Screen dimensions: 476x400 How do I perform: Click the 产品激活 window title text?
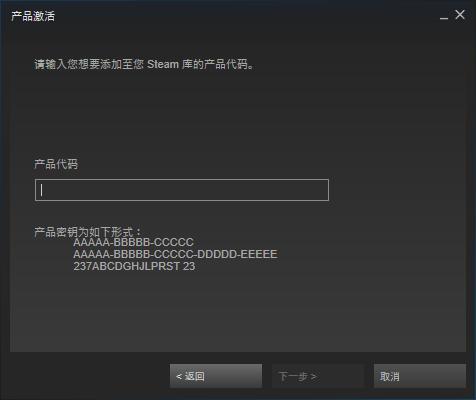(x=33, y=16)
